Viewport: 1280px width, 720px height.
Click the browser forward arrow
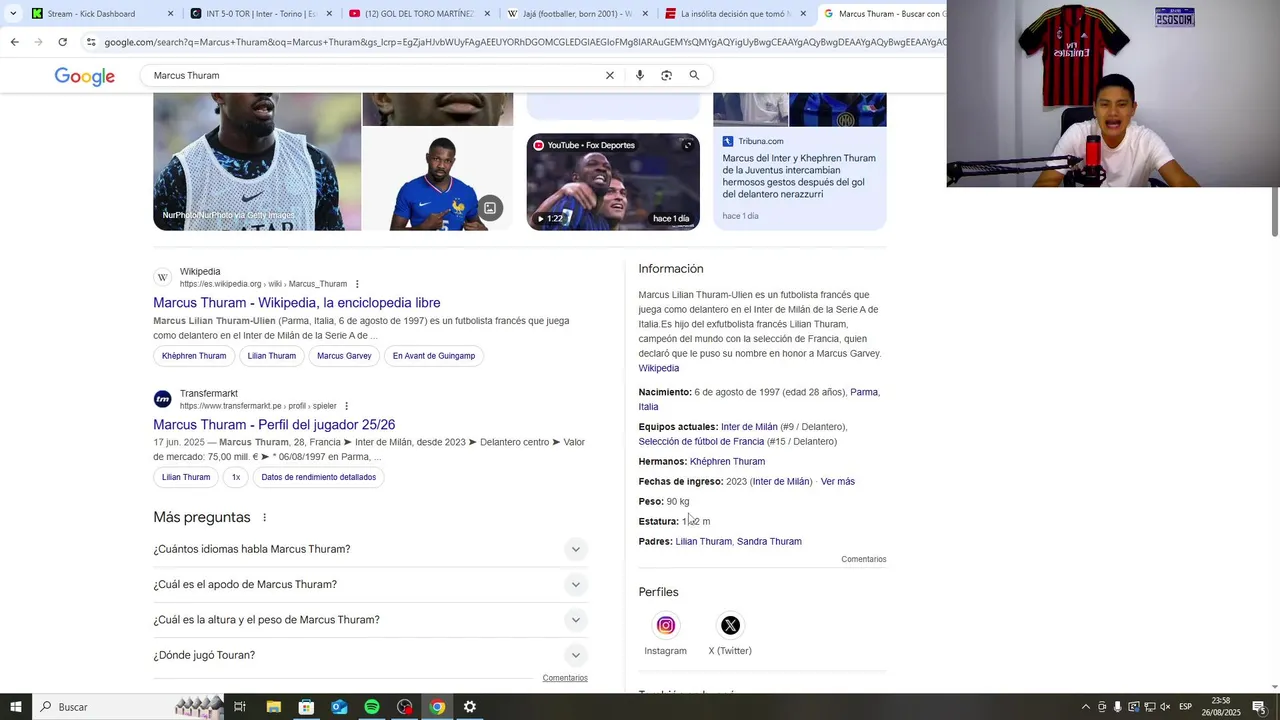(38, 42)
